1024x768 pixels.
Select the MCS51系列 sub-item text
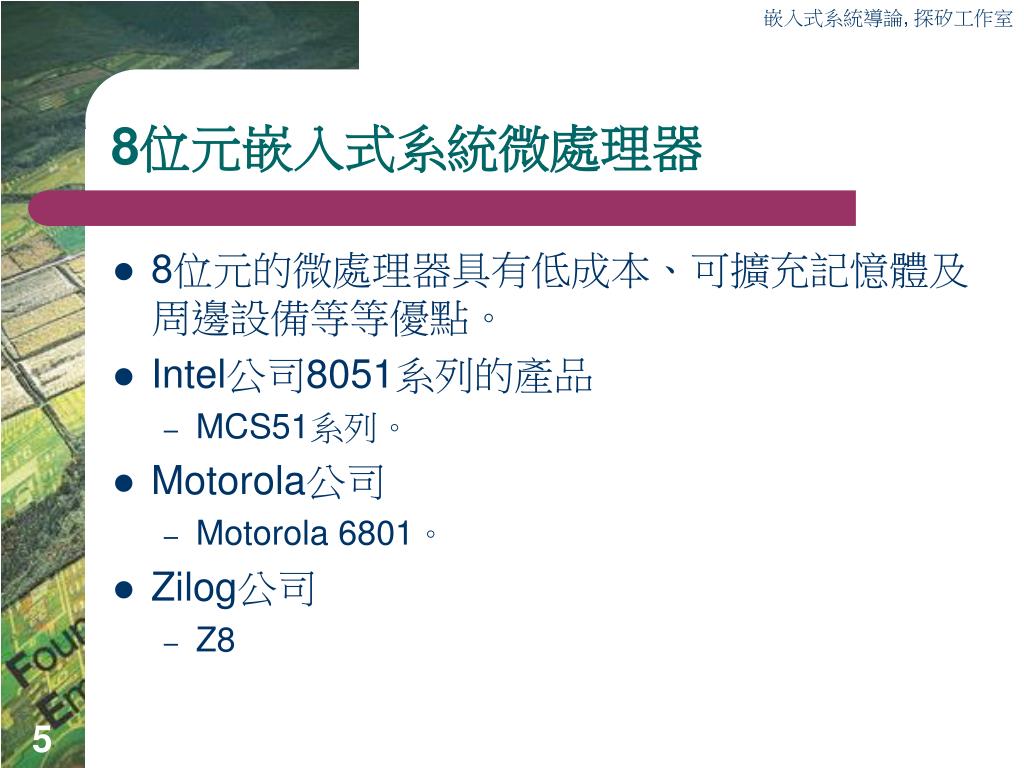pyautogui.click(x=298, y=428)
